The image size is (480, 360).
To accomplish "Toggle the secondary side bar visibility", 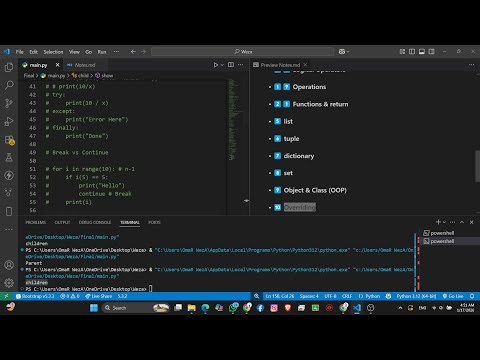I will [431, 52].
